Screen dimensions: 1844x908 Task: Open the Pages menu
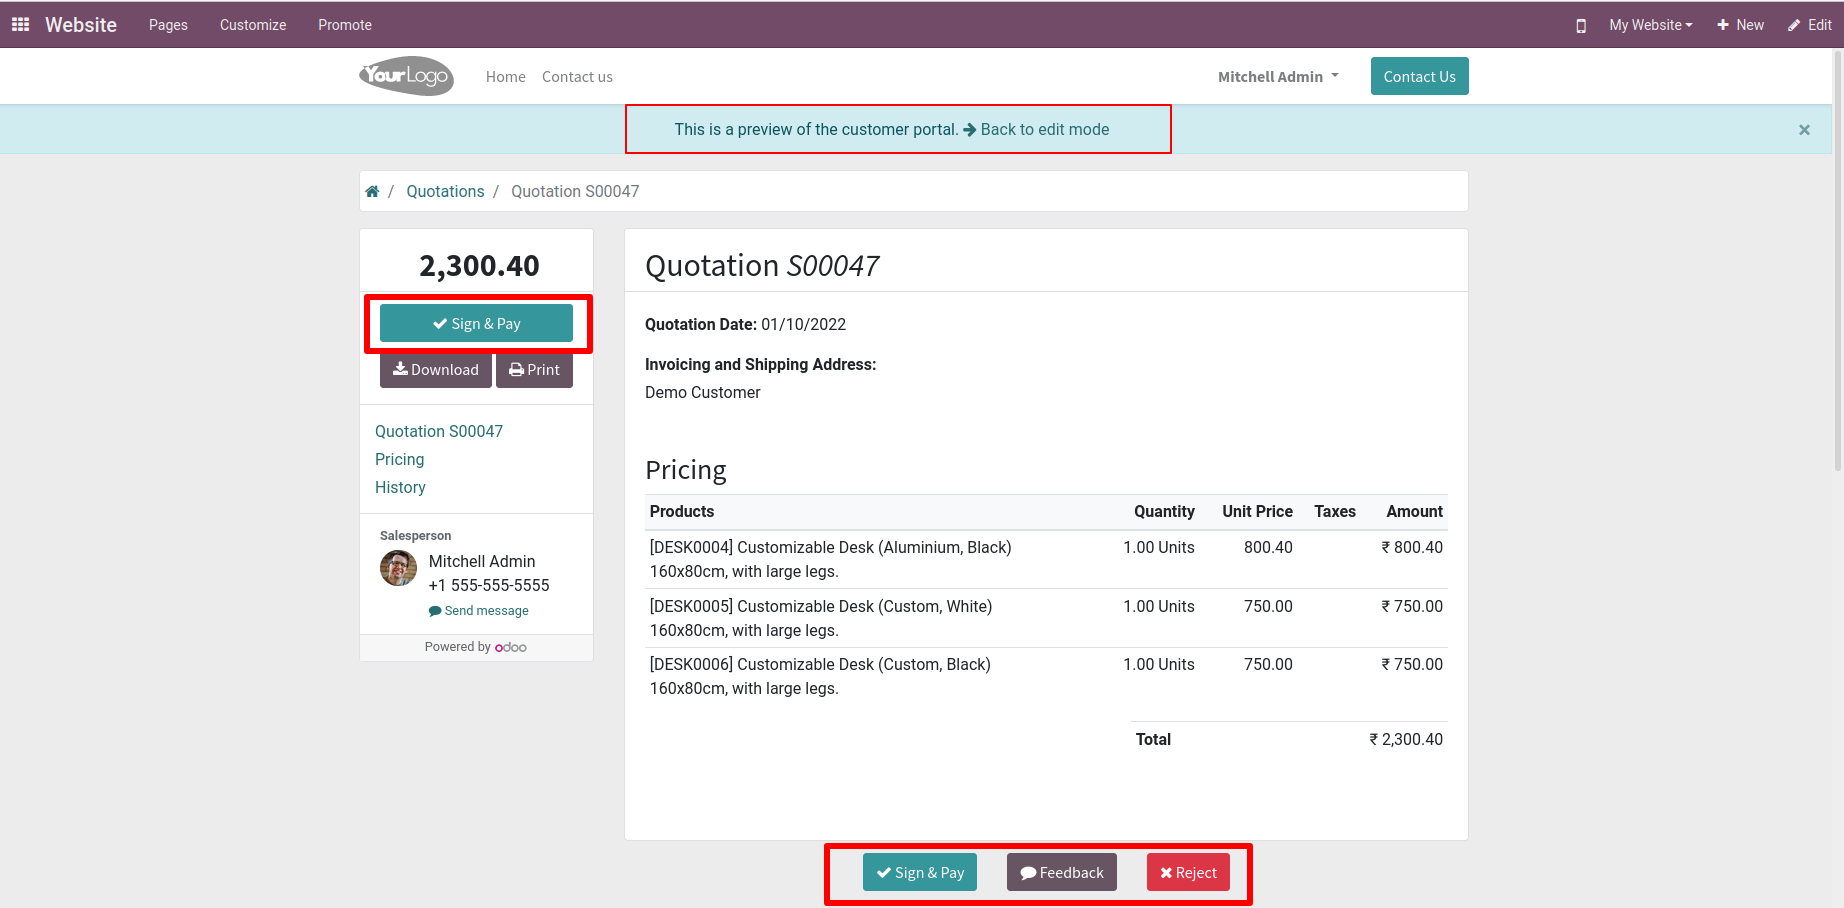[x=168, y=25]
